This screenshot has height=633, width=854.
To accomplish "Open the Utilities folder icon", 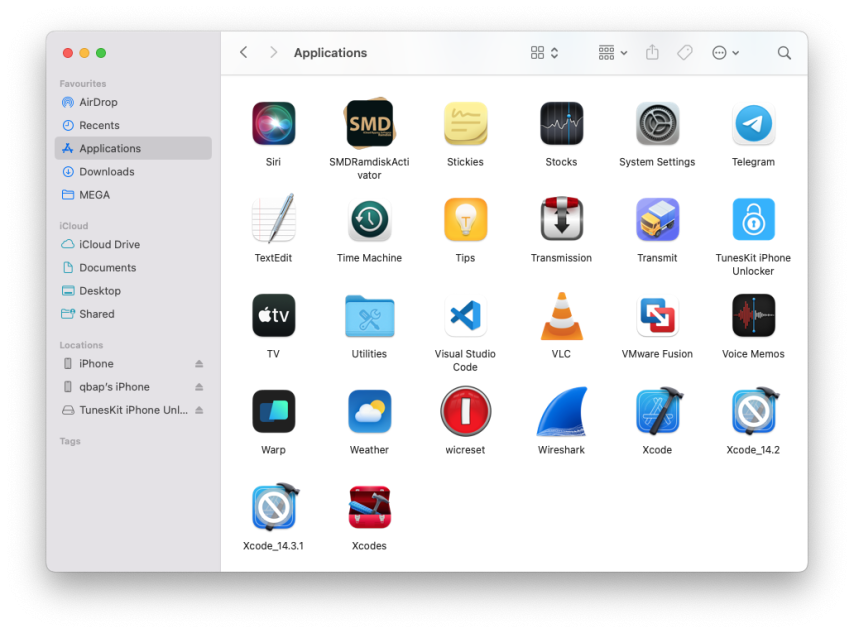I will [369, 316].
